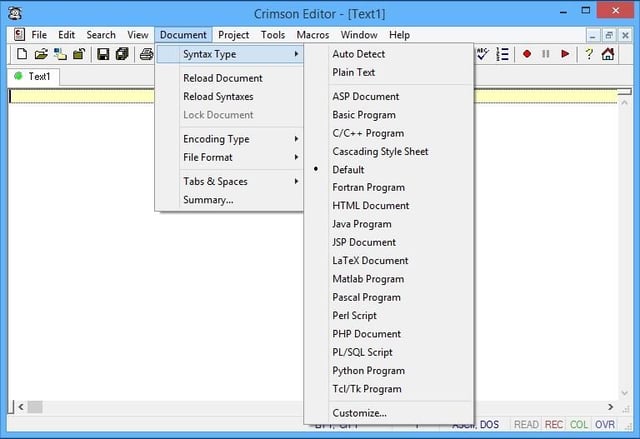Click Reload Syntaxes menu entry
The image size is (640, 439).
click(x=229, y=96)
